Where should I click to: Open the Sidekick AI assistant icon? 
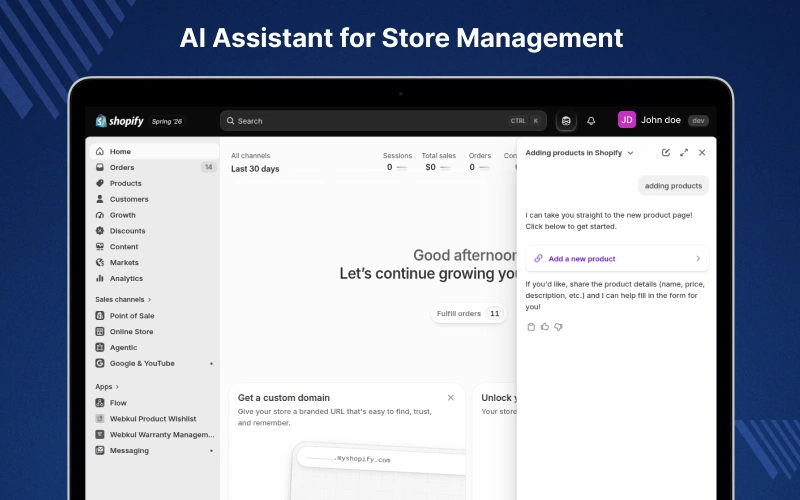coord(566,121)
